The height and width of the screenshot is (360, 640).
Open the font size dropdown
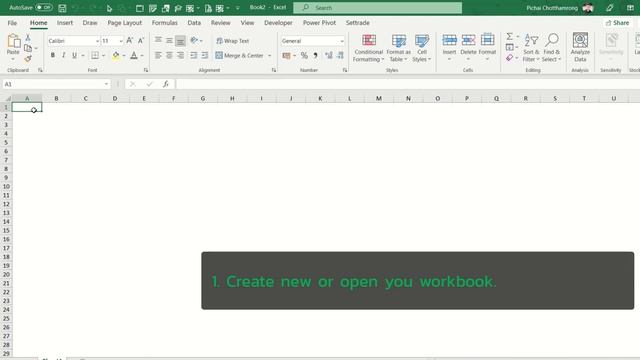[121, 41]
